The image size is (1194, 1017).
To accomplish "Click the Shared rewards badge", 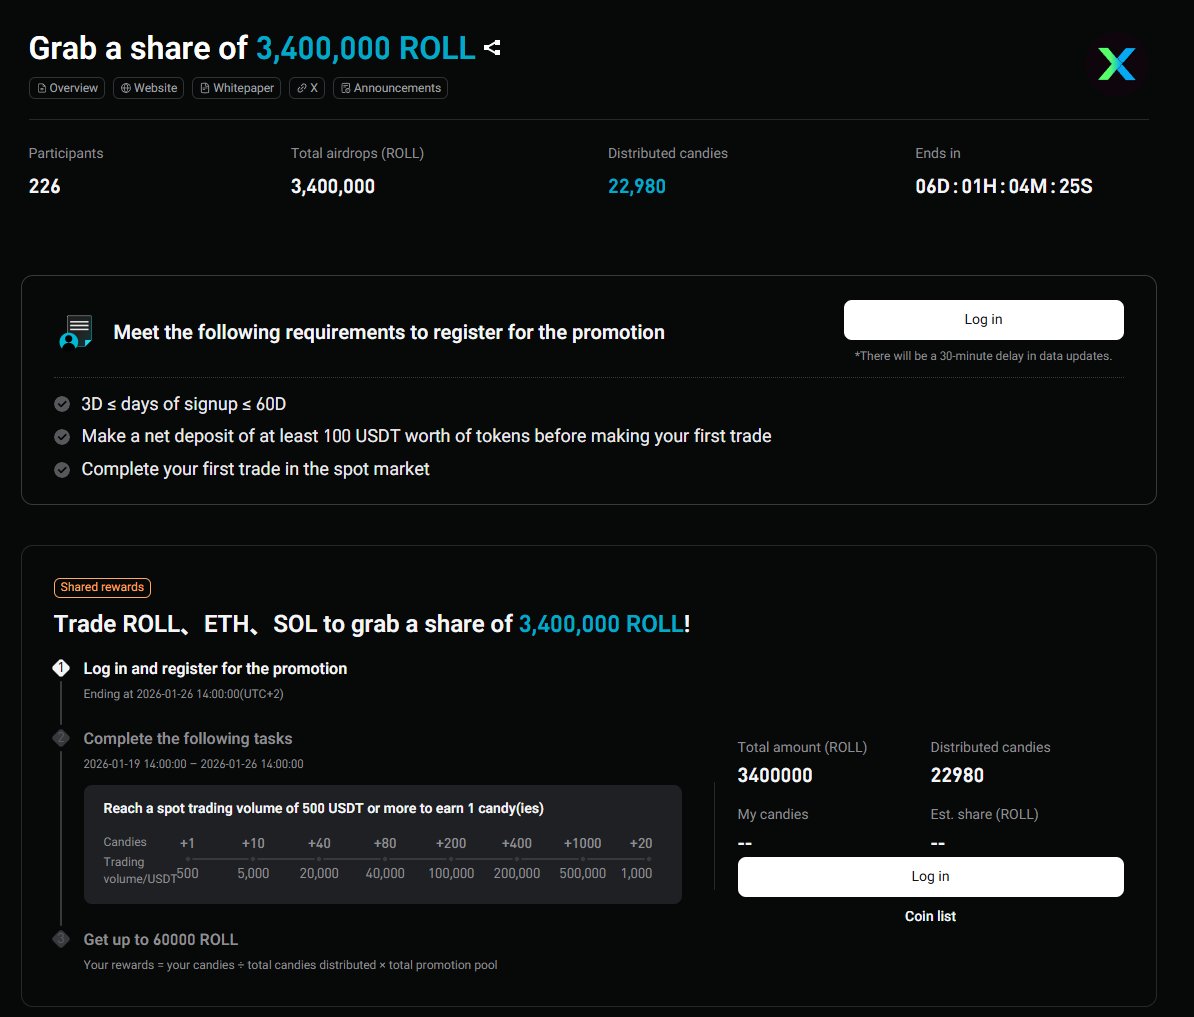I will coord(102,588).
